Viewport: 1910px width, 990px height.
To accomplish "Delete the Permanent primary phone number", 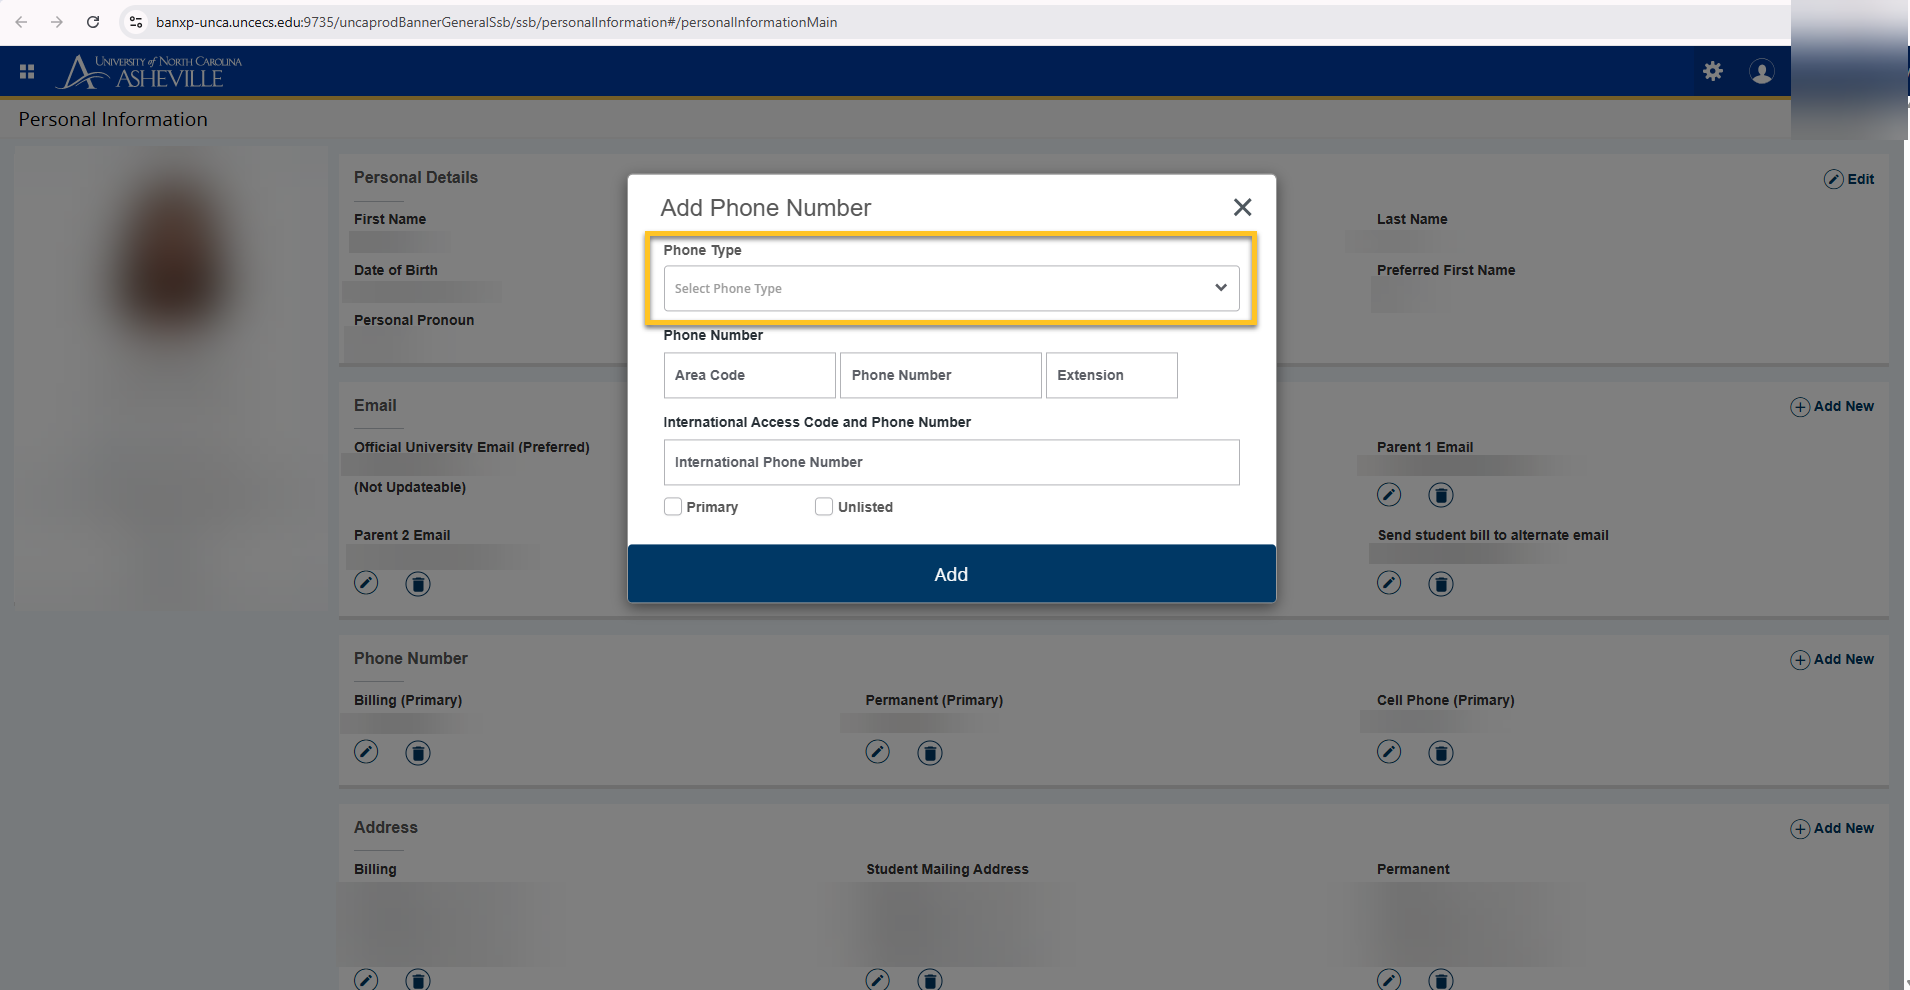I will [930, 753].
